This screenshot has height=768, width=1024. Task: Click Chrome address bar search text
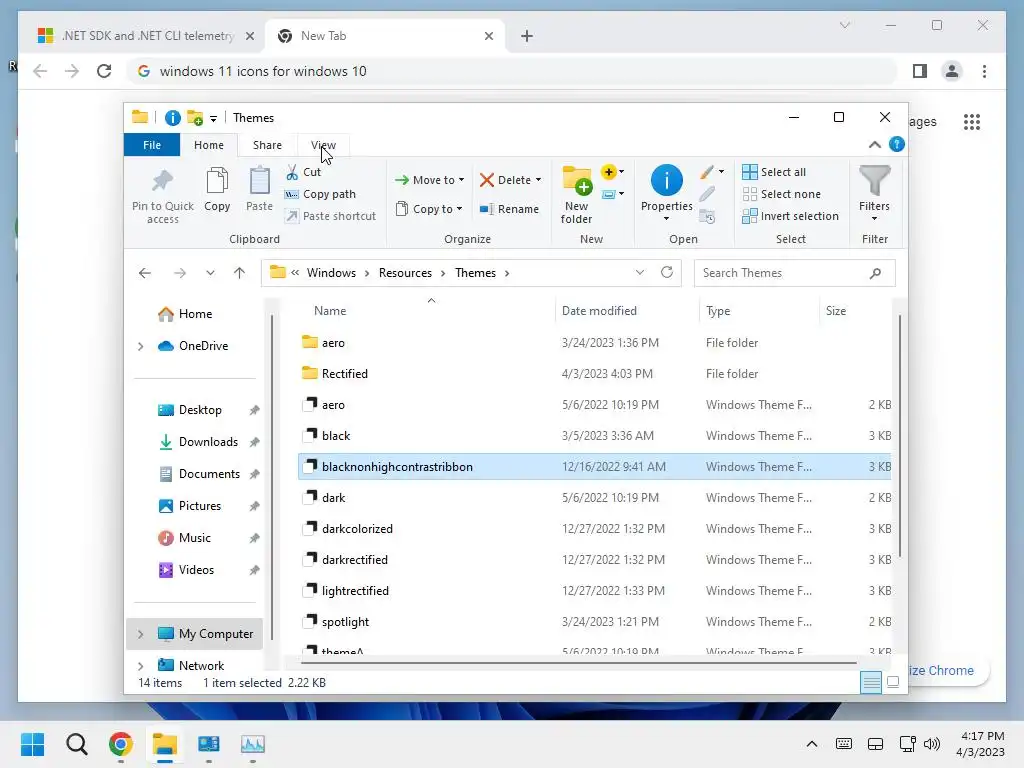click(263, 71)
